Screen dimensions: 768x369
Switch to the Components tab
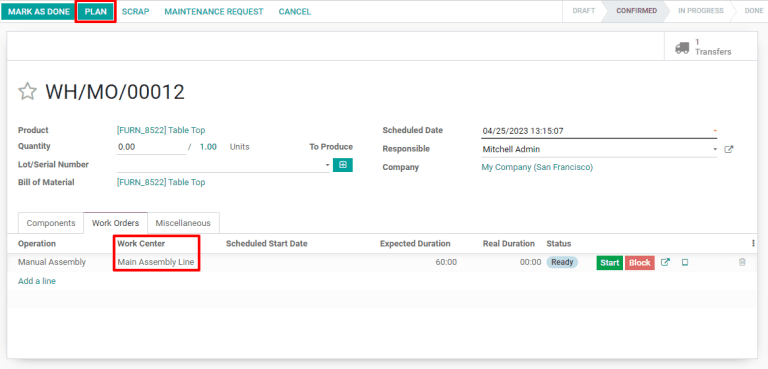click(51, 223)
